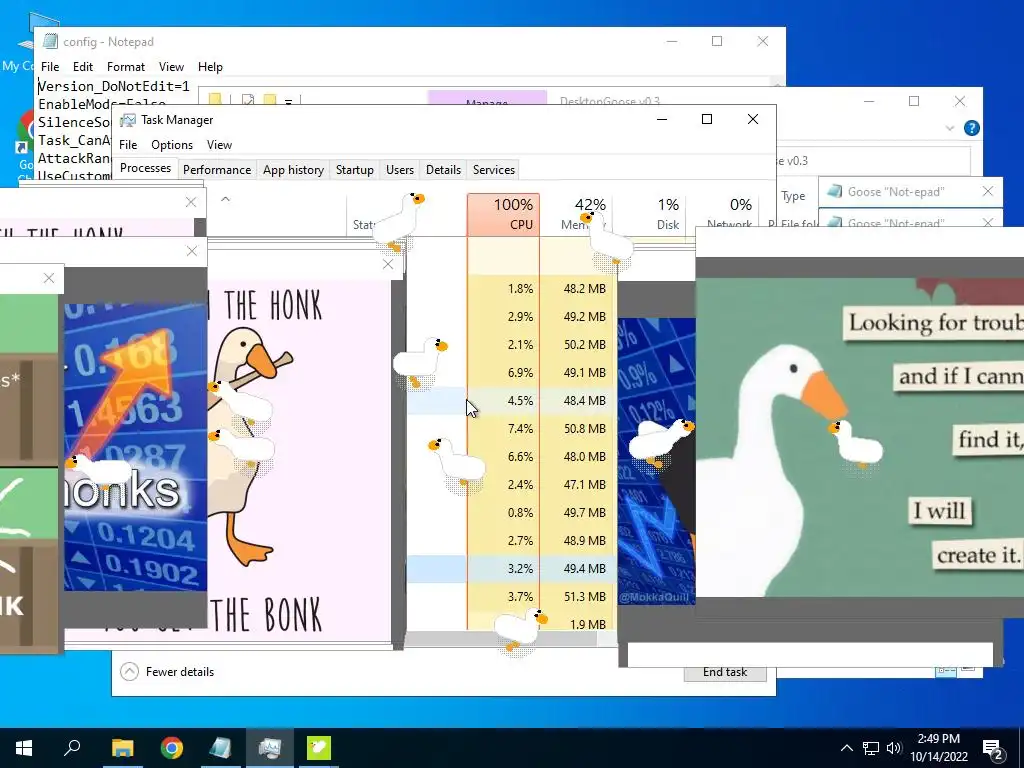The height and width of the screenshot is (768, 1024).
Task: Open the network status tray icon
Action: [871, 748]
